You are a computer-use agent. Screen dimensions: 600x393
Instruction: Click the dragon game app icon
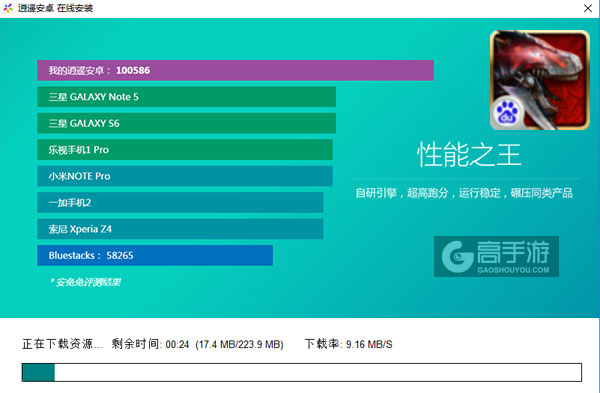tap(540, 80)
